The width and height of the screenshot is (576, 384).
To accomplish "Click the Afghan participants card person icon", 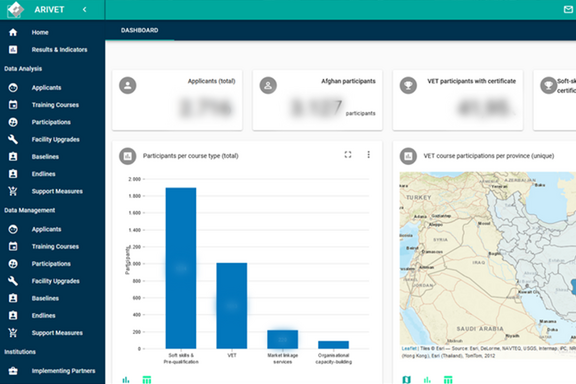I will pyautogui.click(x=268, y=85).
